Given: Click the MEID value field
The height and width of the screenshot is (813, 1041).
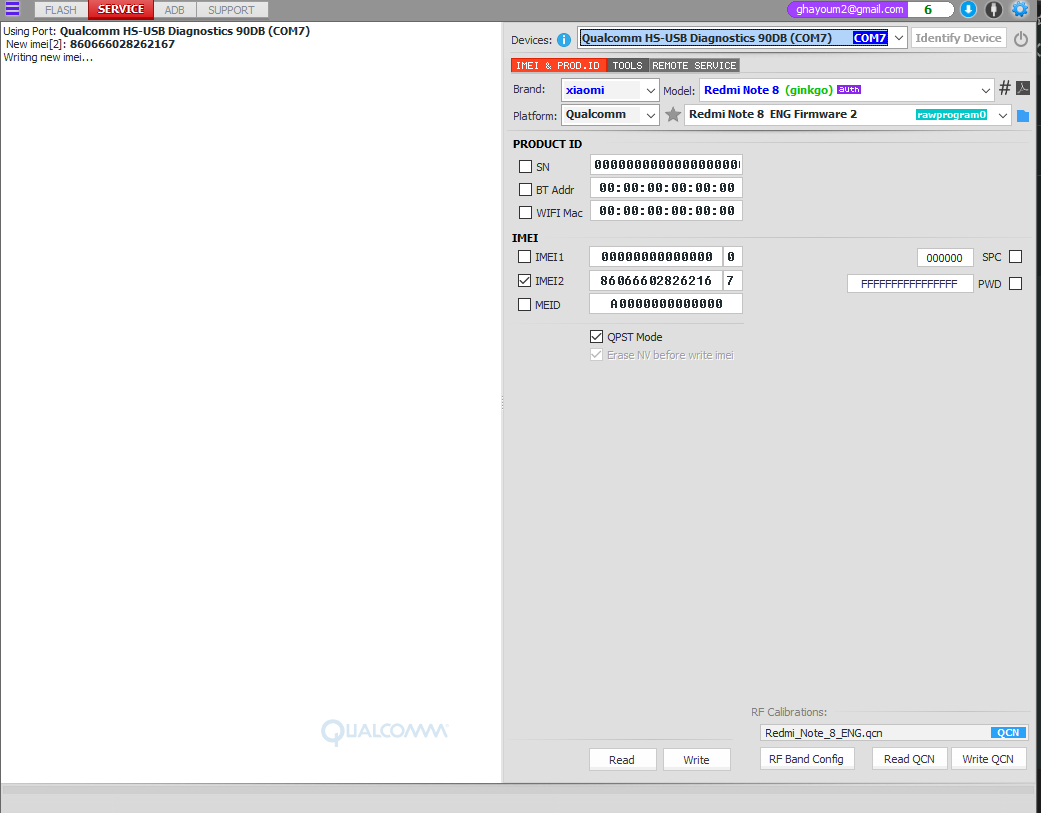Looking at the screenshot, I should 666,303.
